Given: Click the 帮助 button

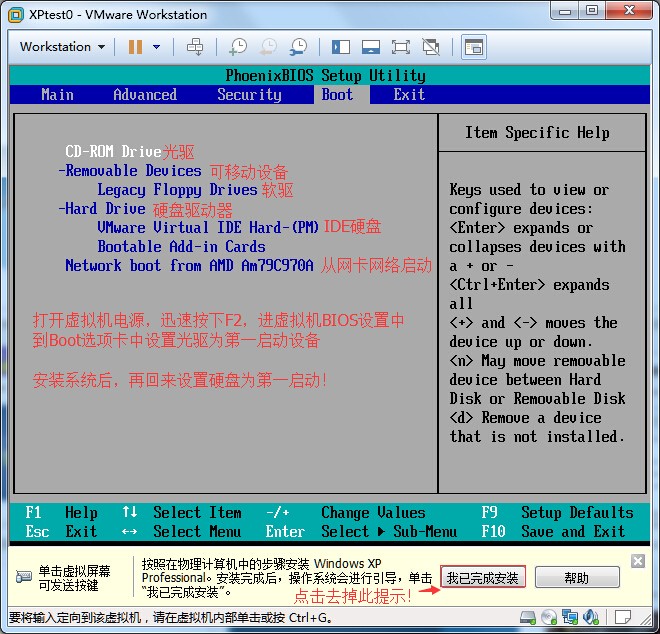Looking at the screenshot, I should pos(576,578).
